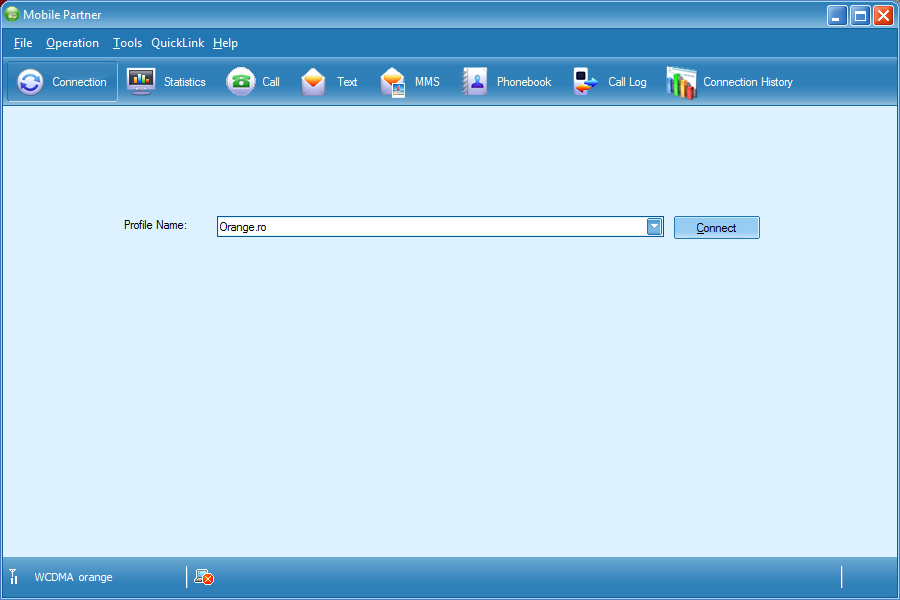Open the QuickLink menu
The height and width of the screenshot is (600, 900).
click(x=177, y=43)
